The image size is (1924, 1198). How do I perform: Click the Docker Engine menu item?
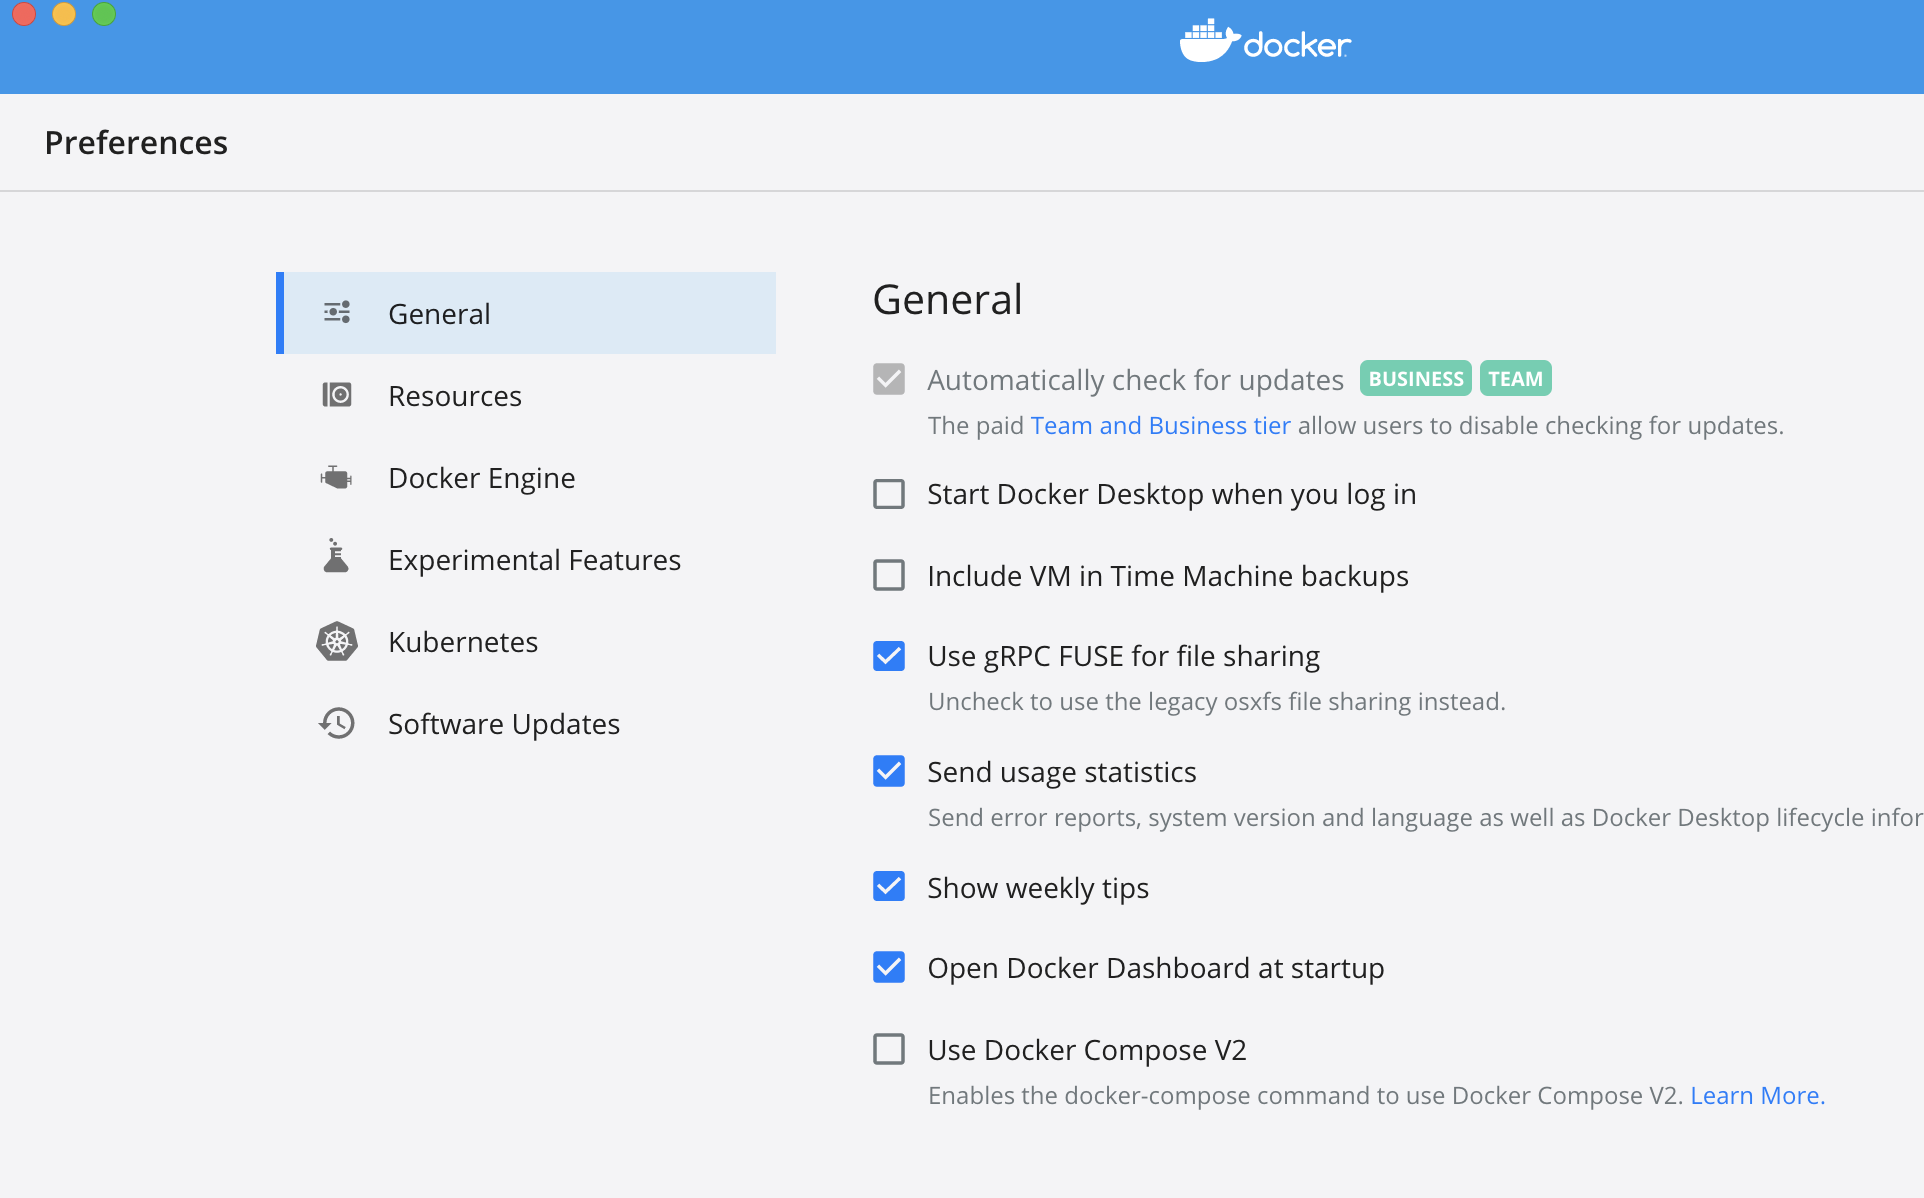(482, 478)
